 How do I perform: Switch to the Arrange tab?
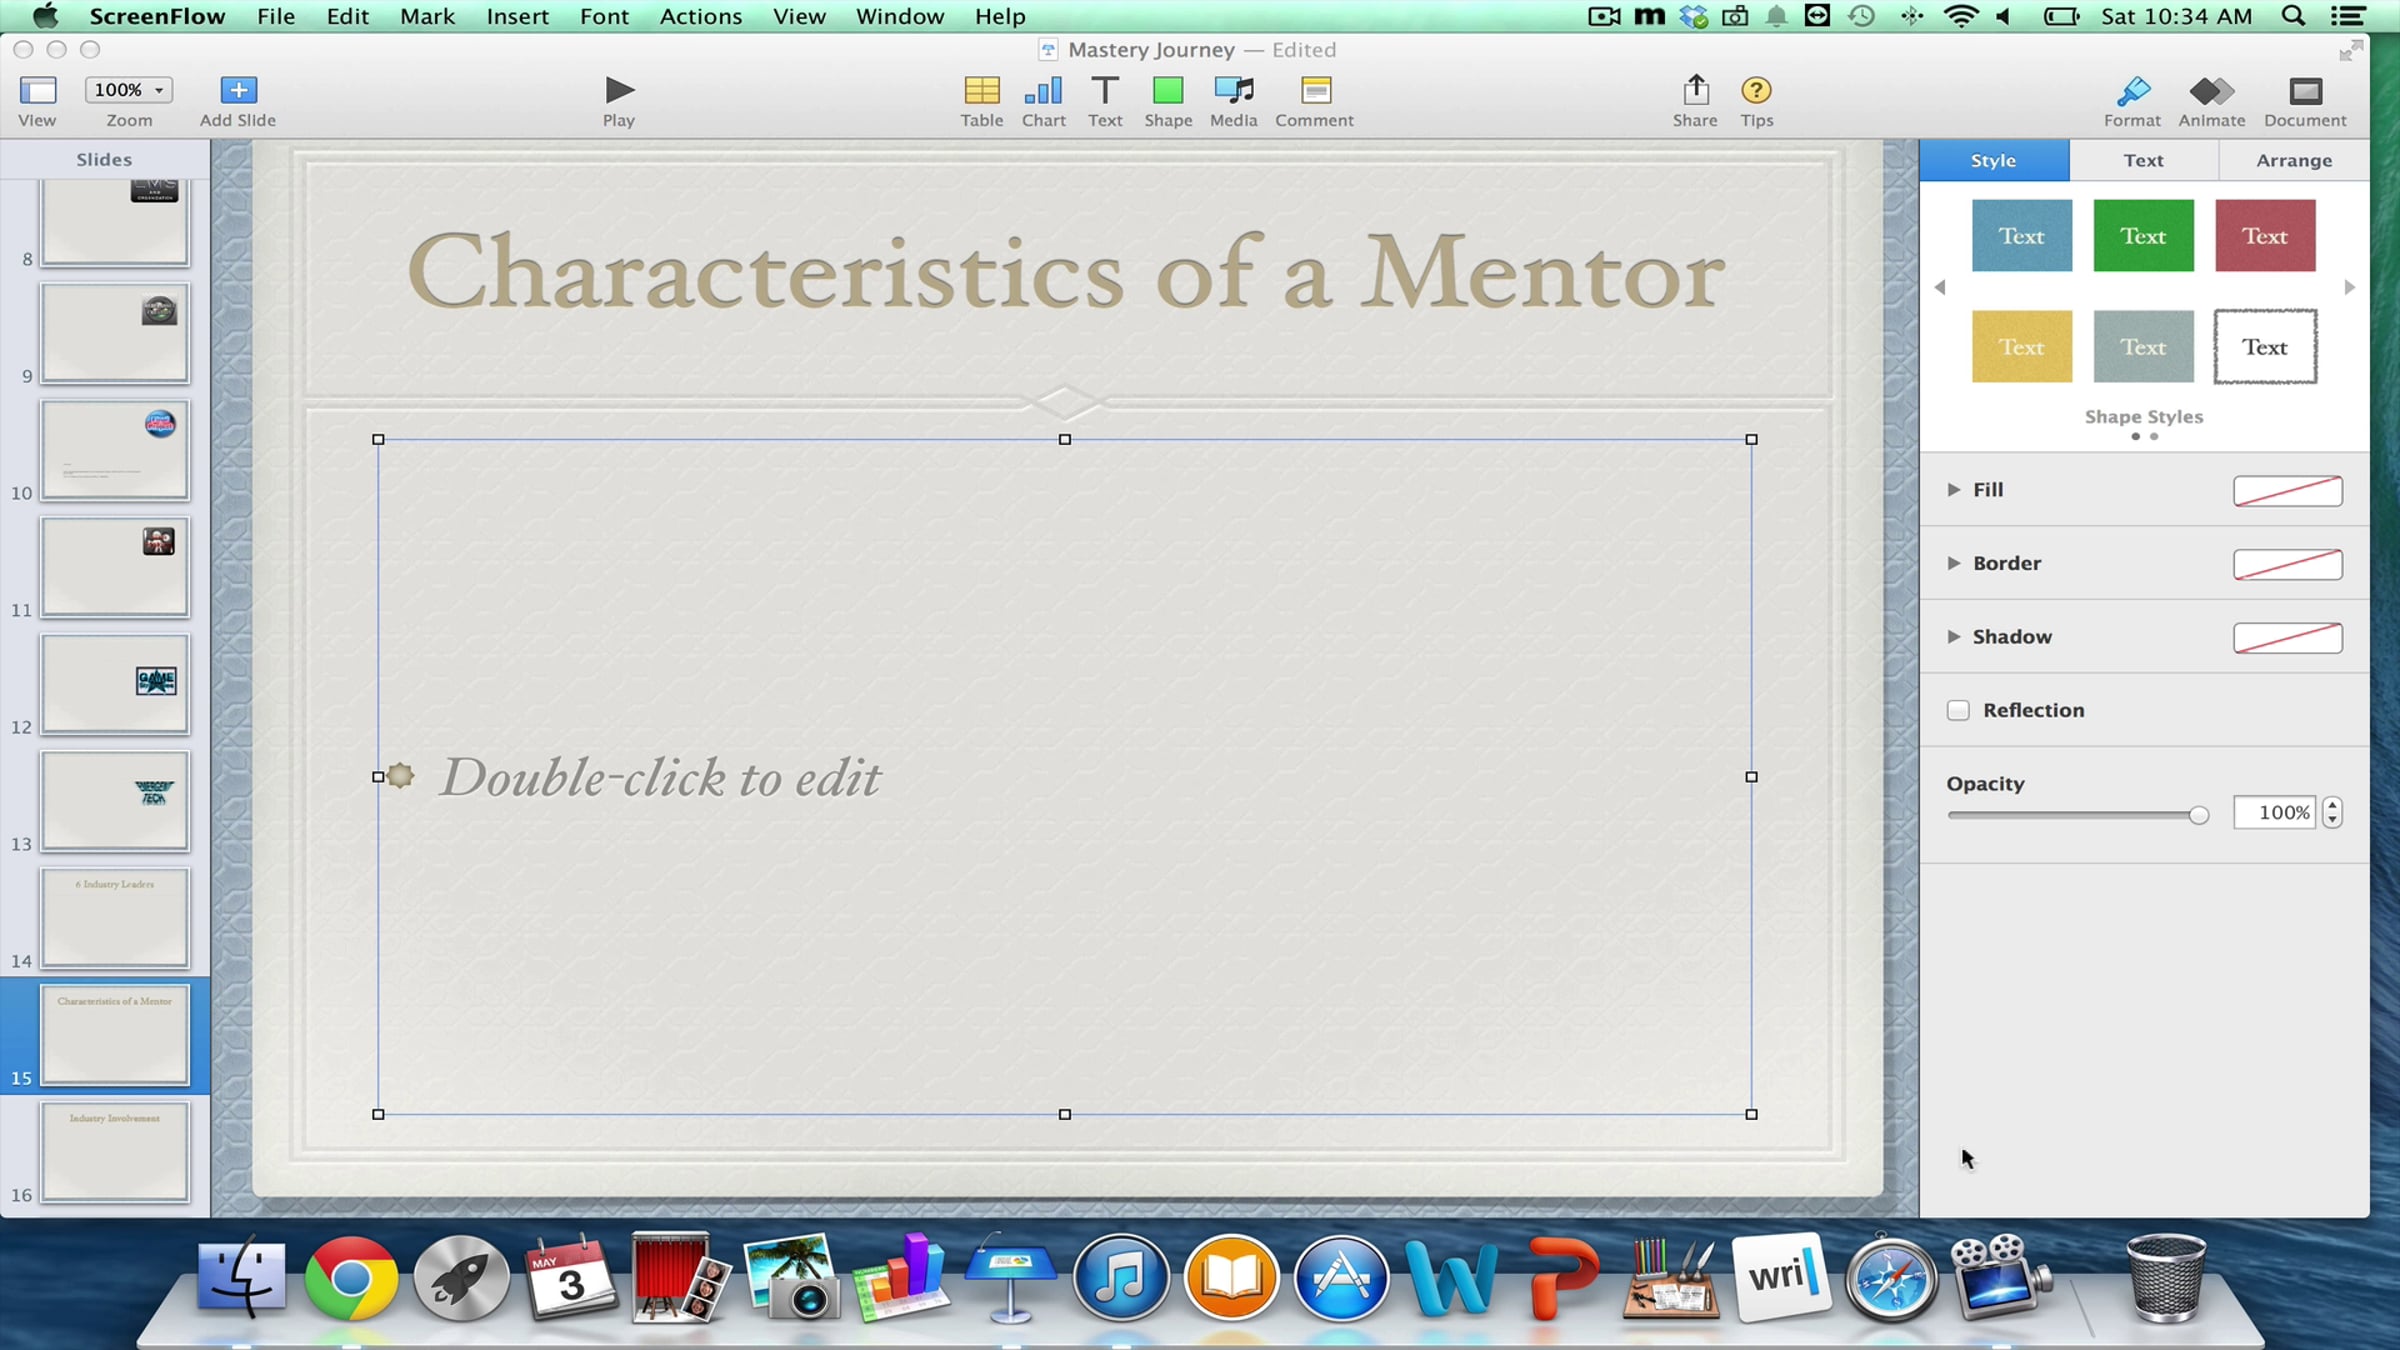2293,160
